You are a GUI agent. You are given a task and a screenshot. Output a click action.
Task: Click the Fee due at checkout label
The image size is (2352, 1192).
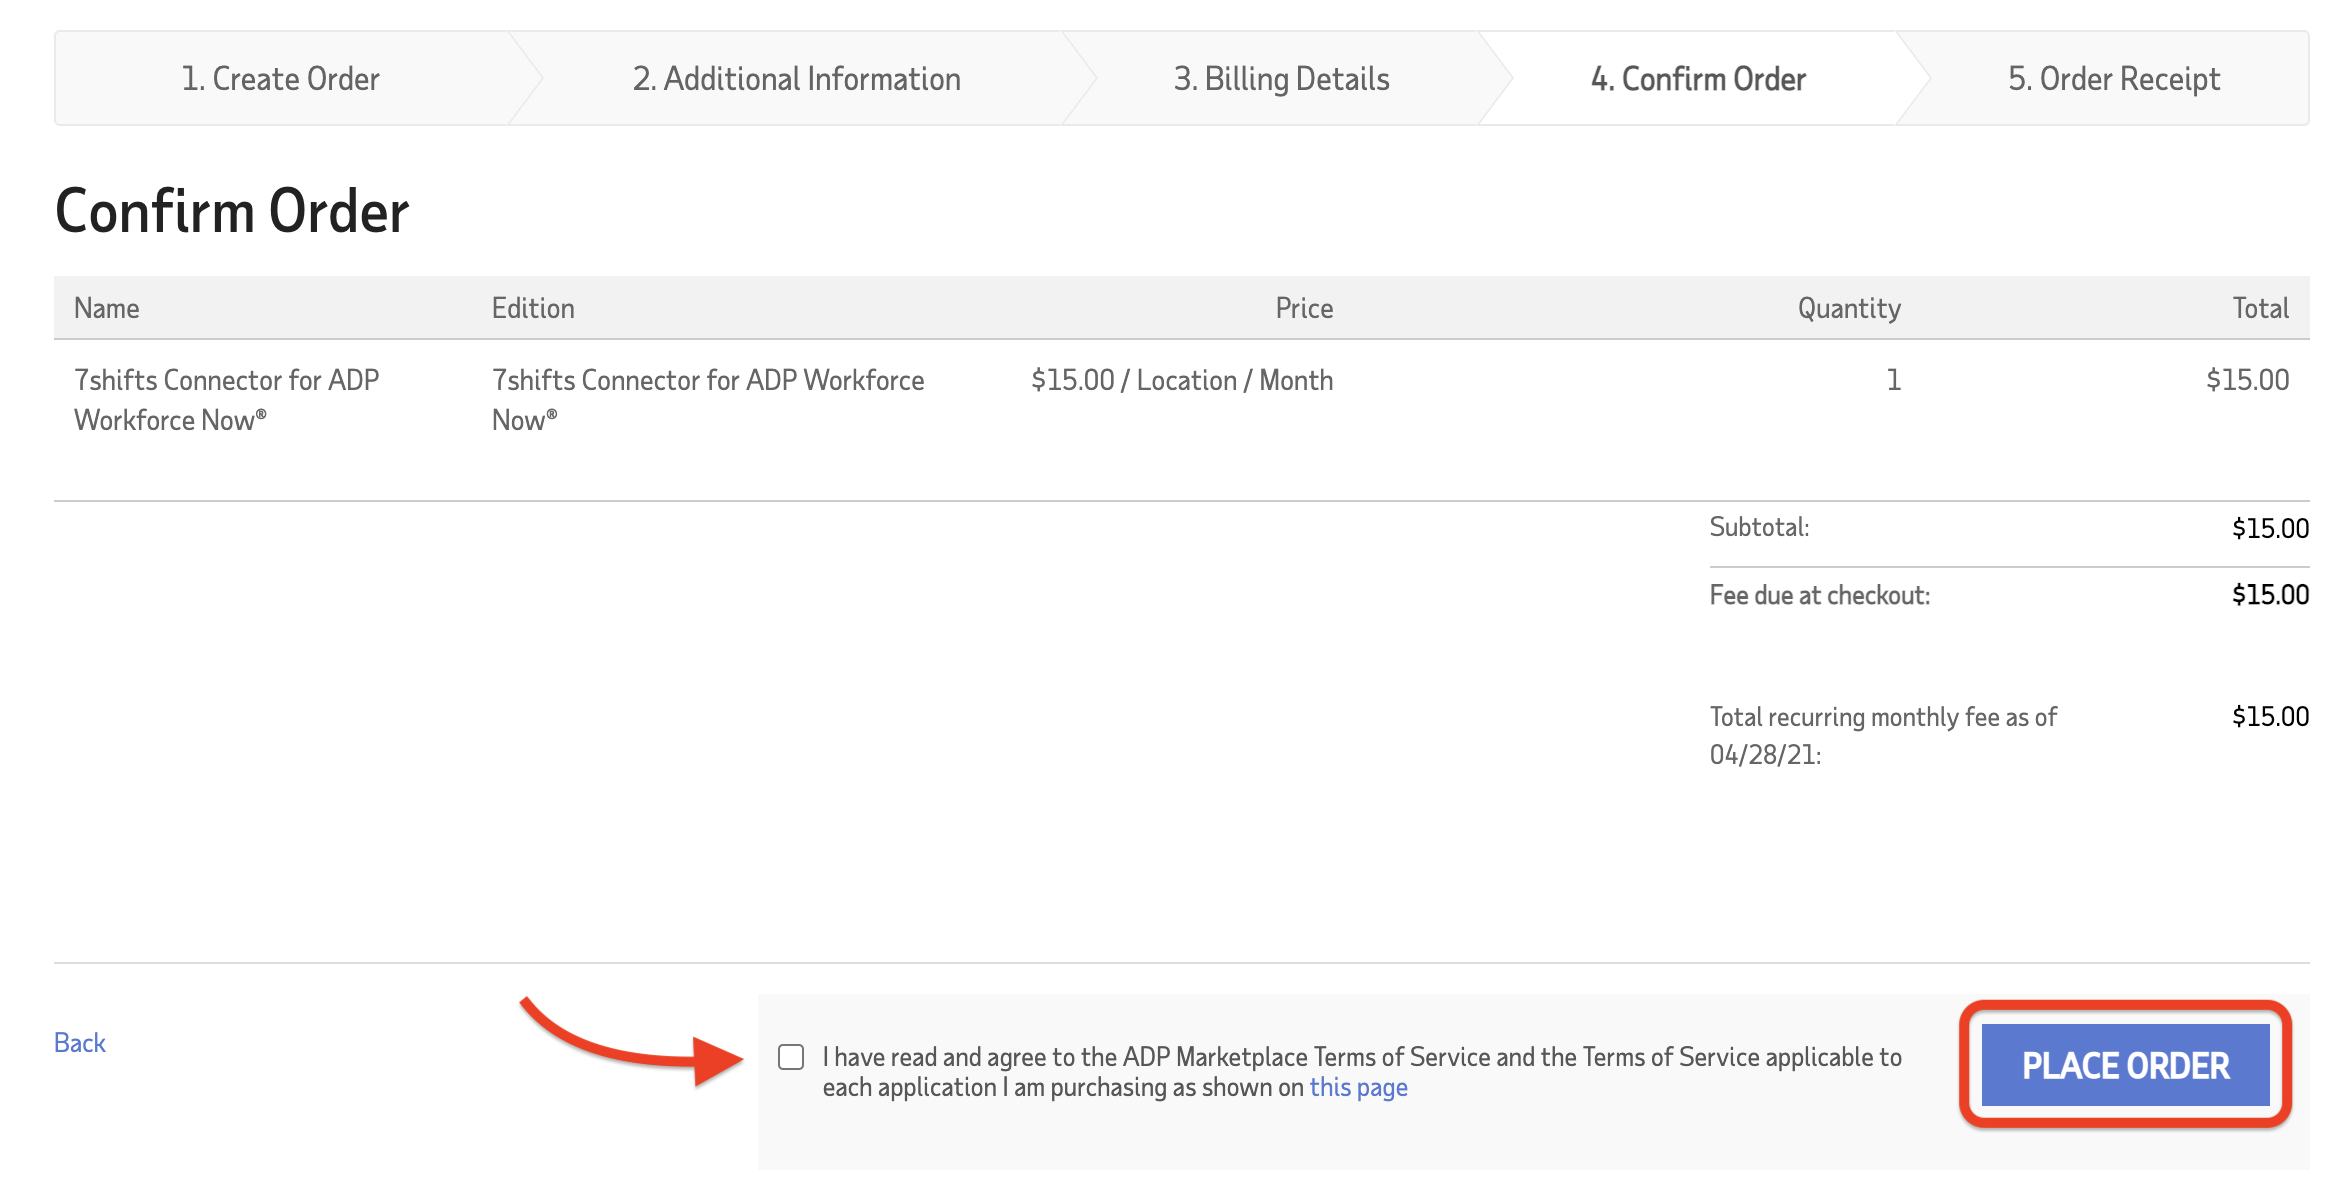point(1820,594)
